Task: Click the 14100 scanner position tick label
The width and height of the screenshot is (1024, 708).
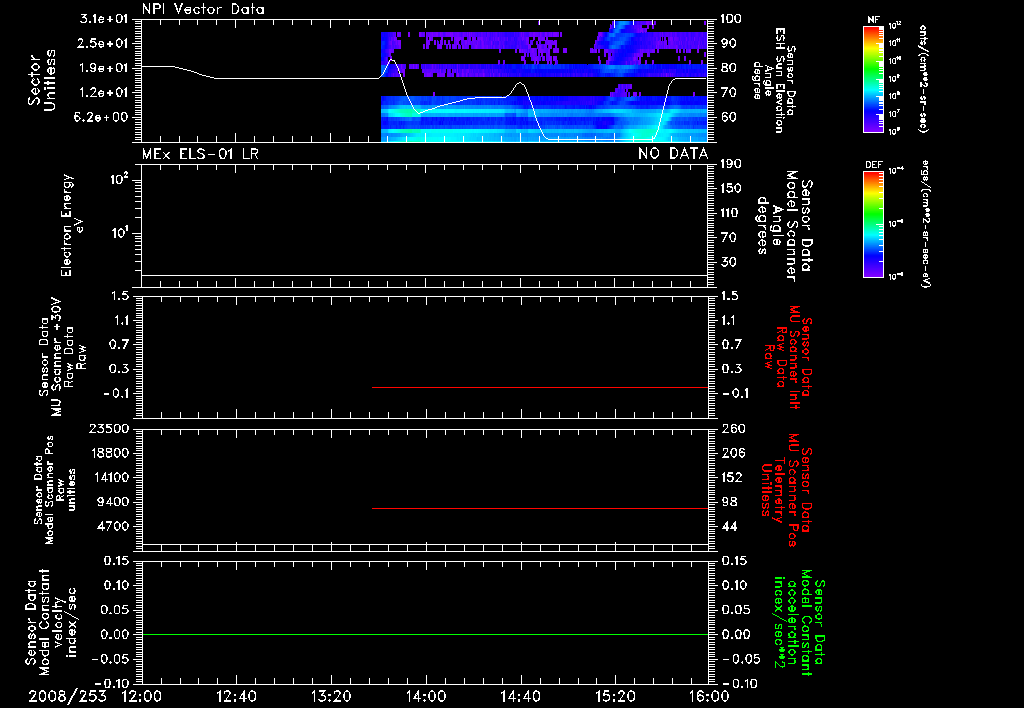Action: click(x=110, y=477)
